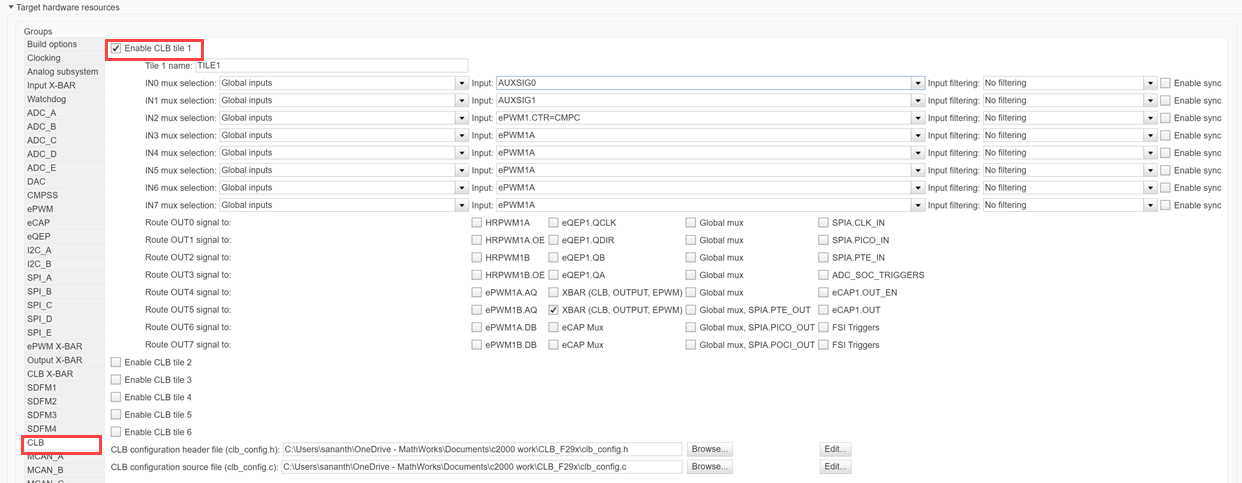Open IN7 mux selection dropdown
This screenshot has height=483, width=1242.
pyautogui.click(x=462, y=205)
